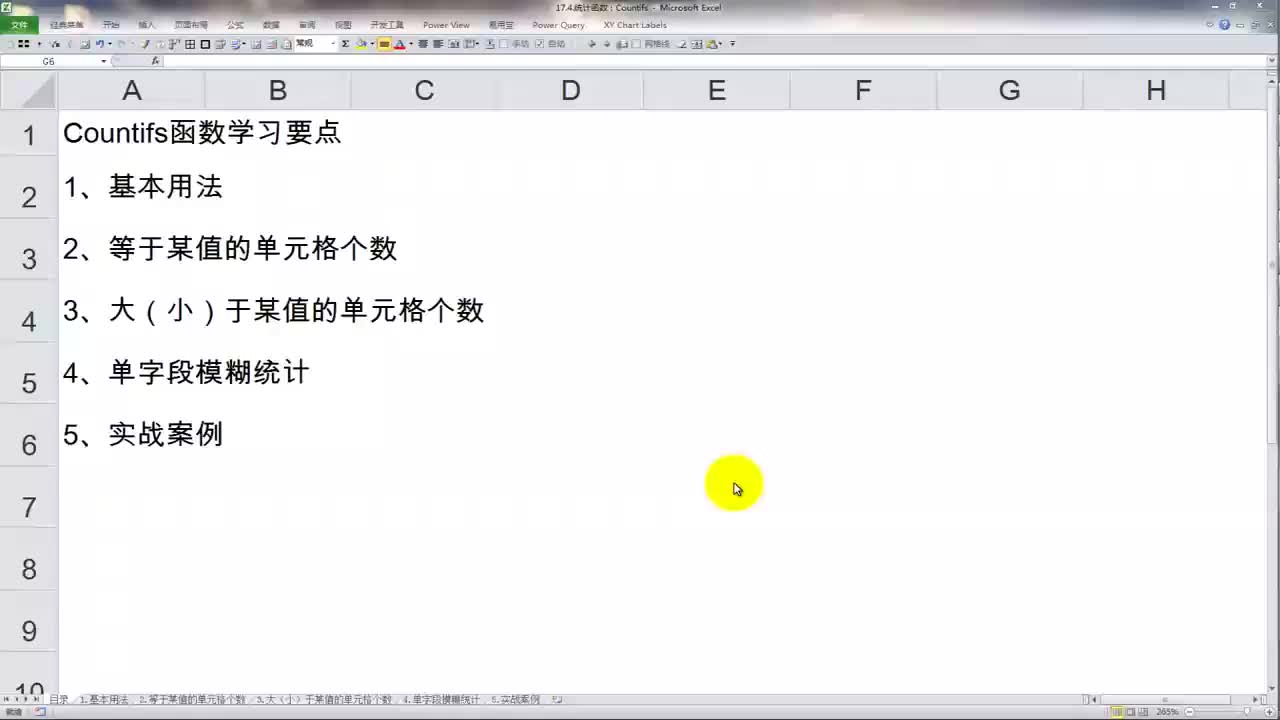Switch to the 开始 ribbon tab
Screen dimensions: 1280x720
tap(111, 25)
